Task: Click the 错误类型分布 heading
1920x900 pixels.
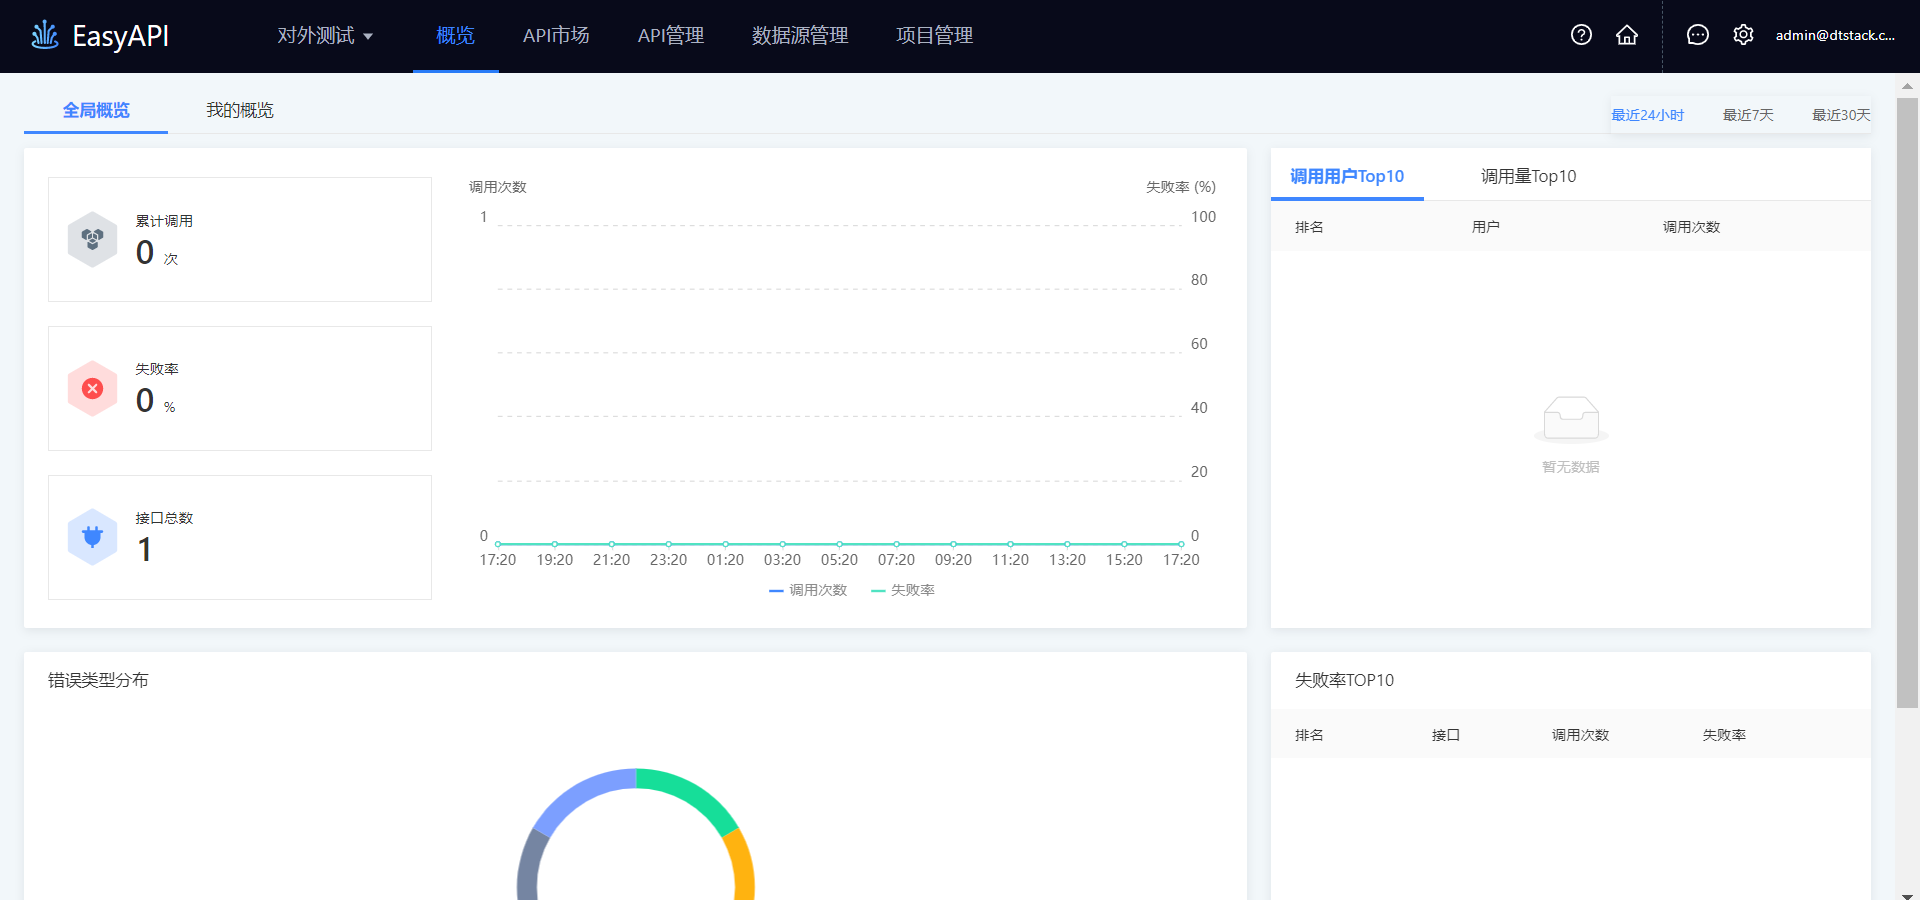Action: pos(98,680)
